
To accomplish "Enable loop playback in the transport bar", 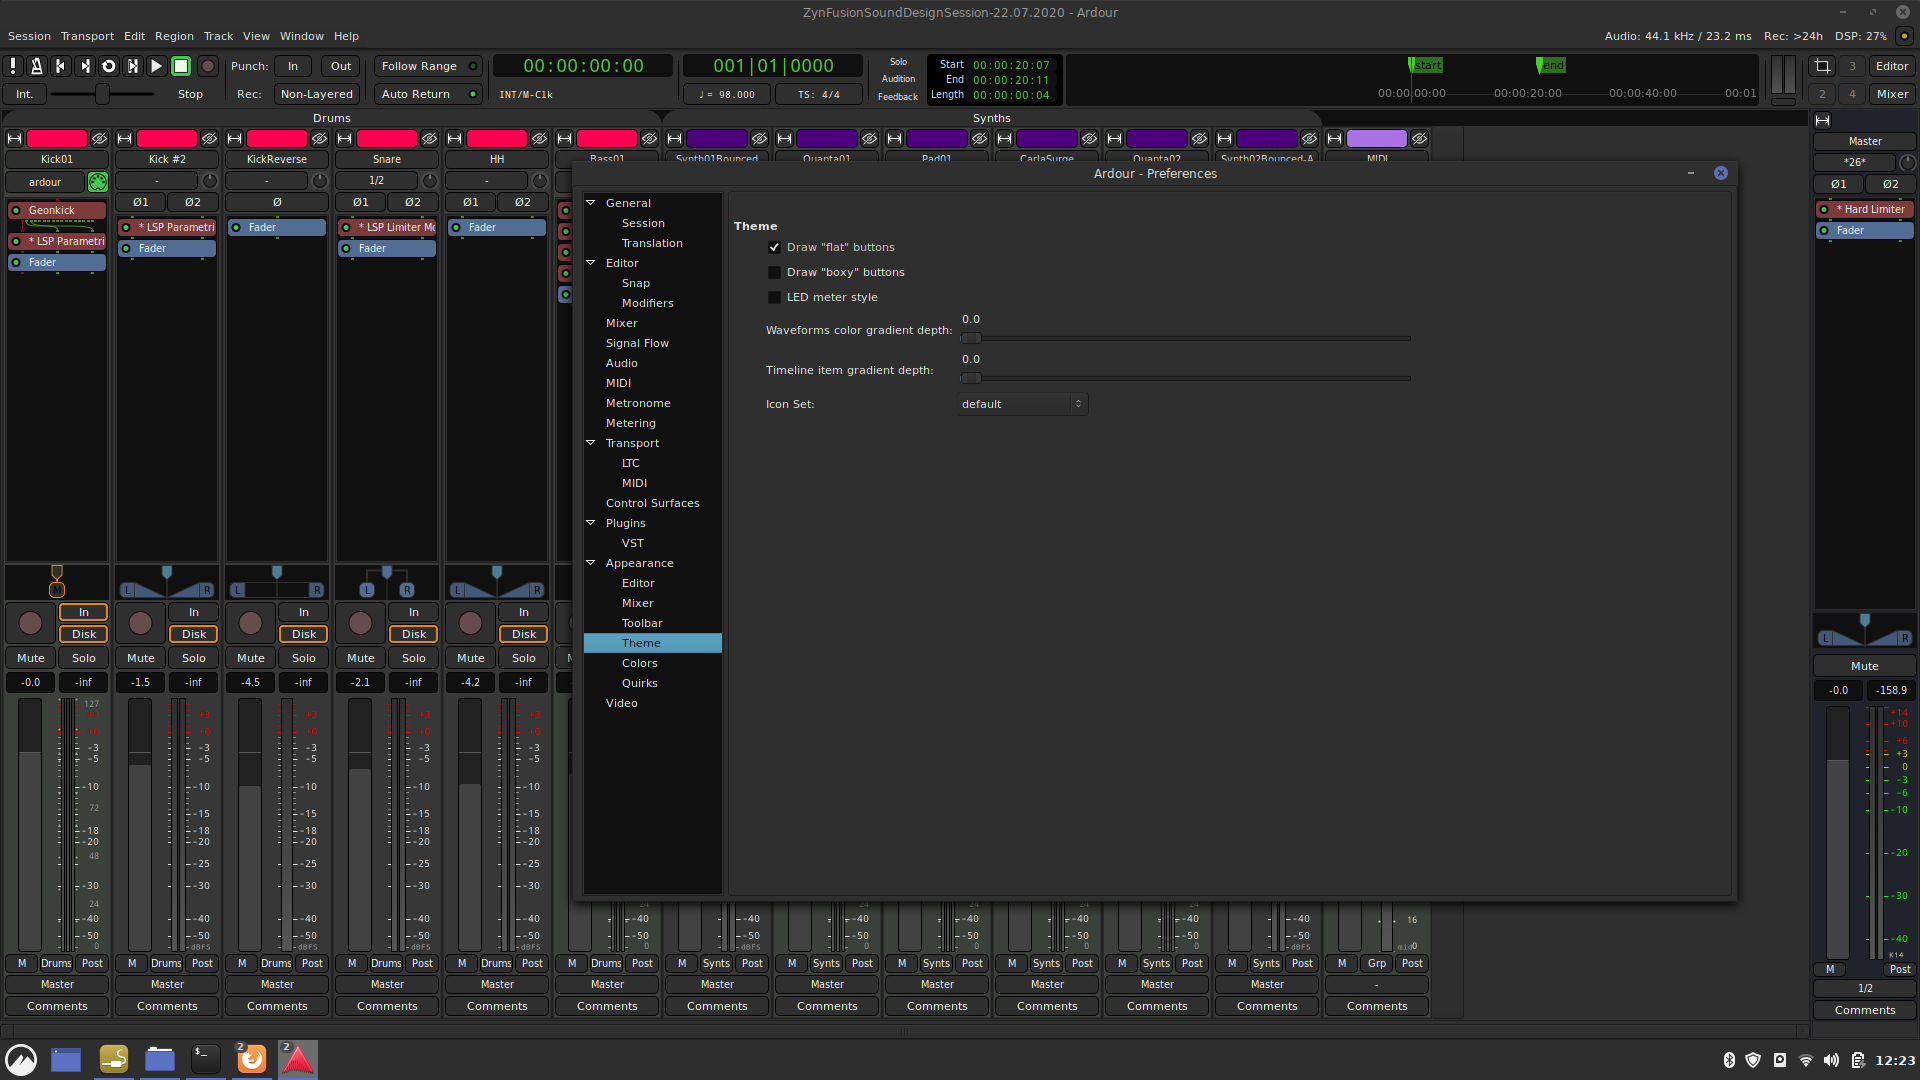I will tap(108, 66).
